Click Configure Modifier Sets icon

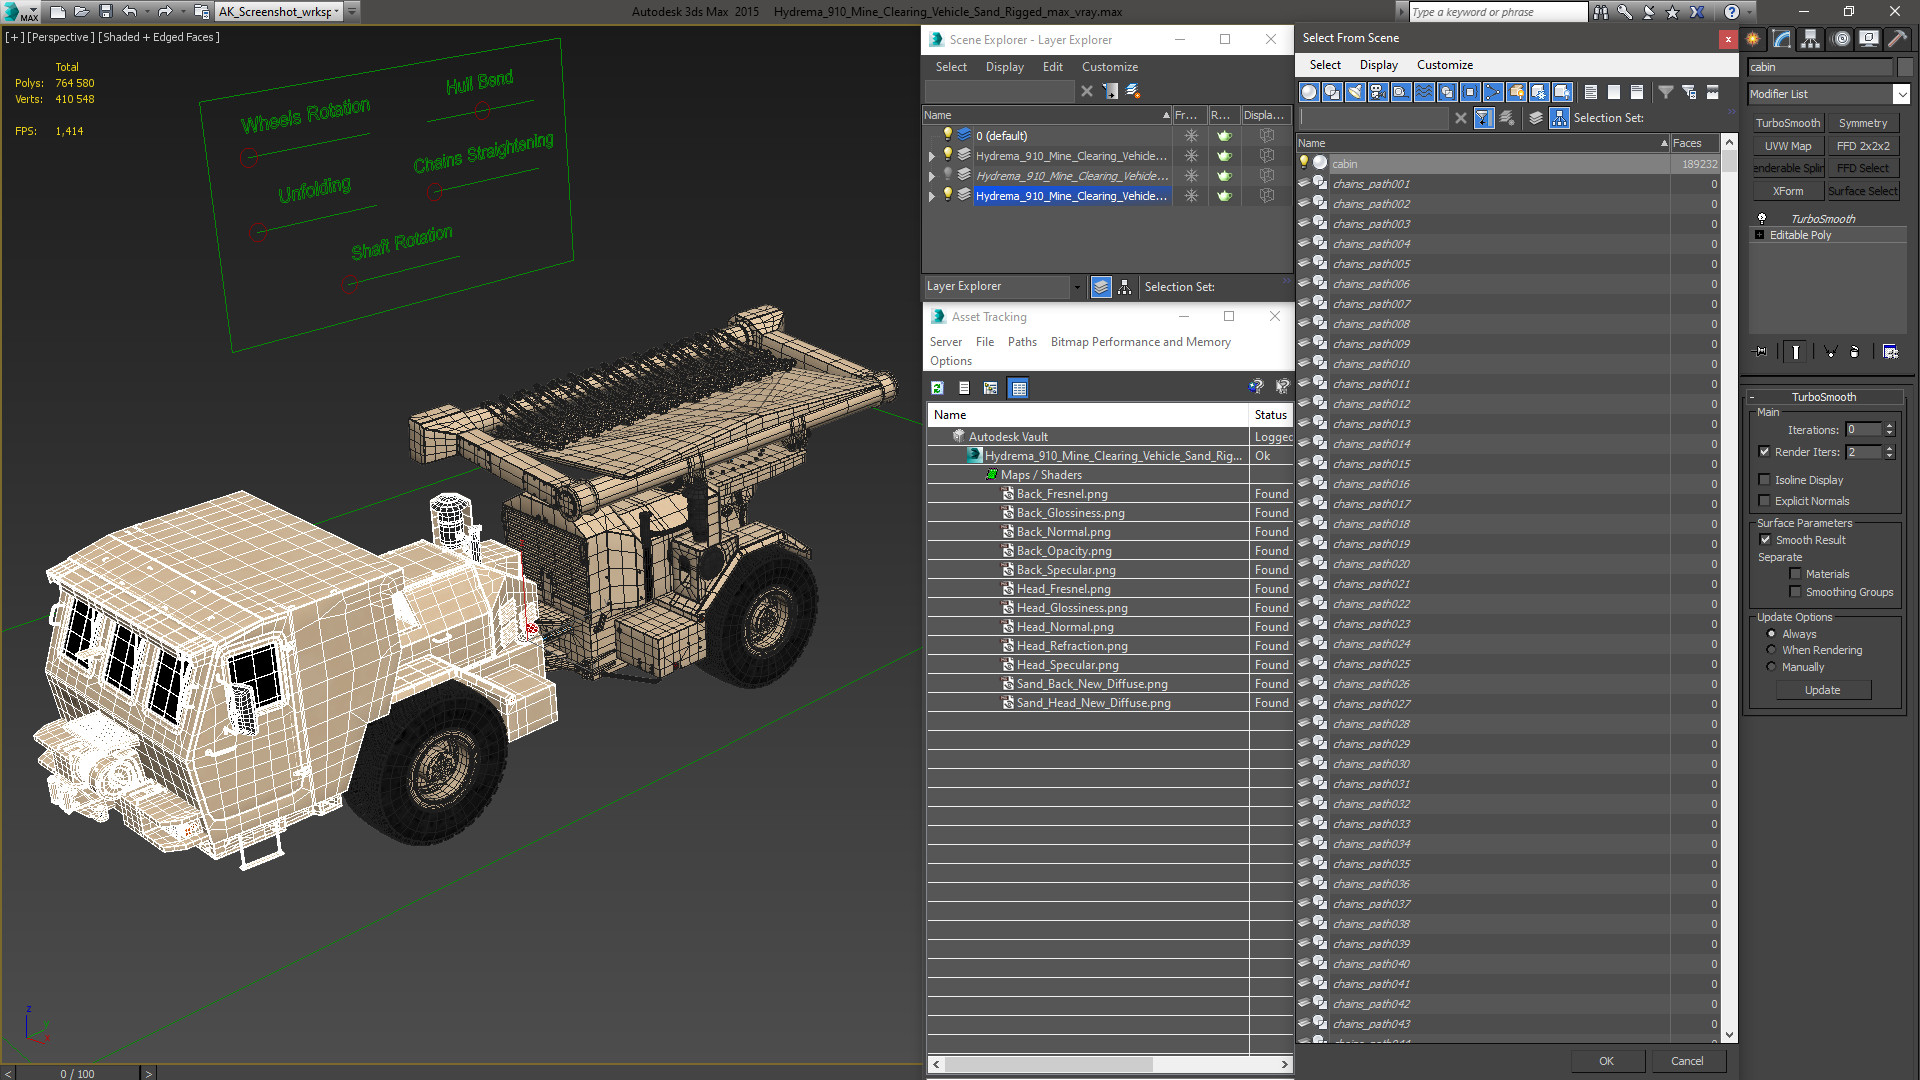(x=1890, y=352)
